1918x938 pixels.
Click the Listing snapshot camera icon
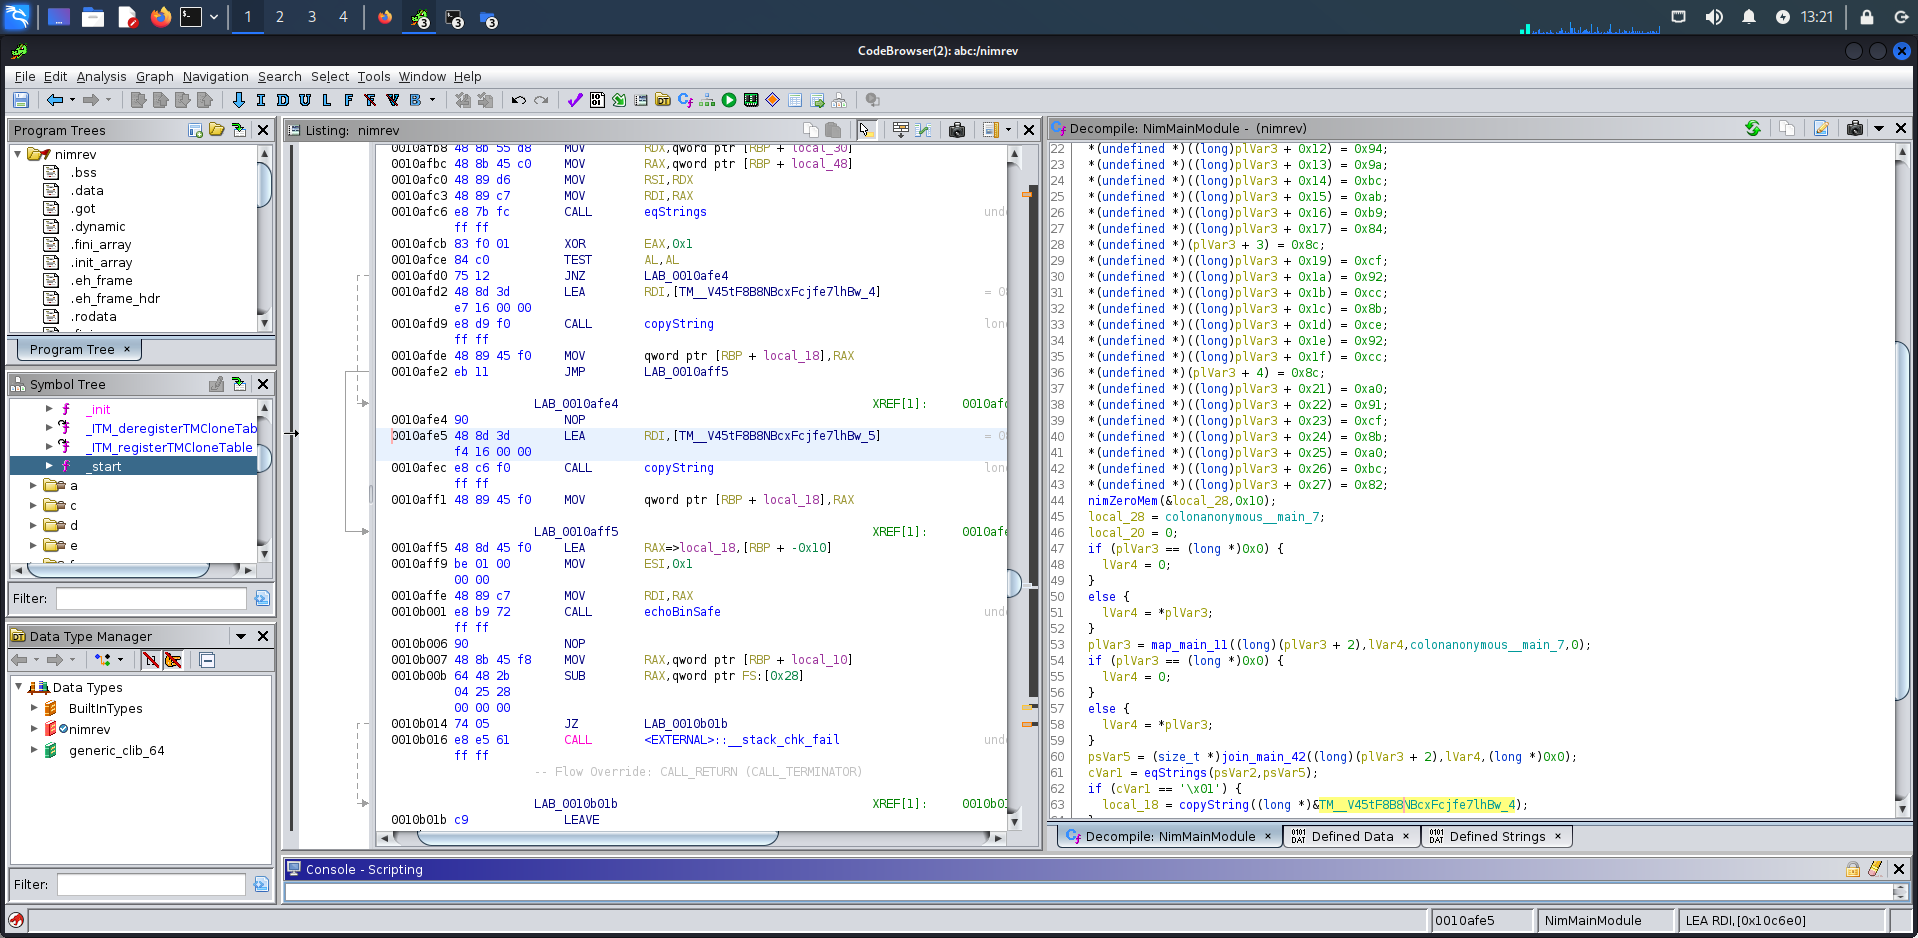click(957, 130)
